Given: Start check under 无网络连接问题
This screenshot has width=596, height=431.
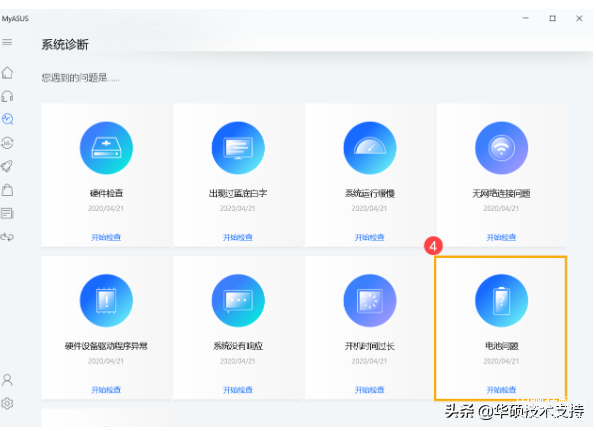Looking at the screenshot, I should 501,238.
